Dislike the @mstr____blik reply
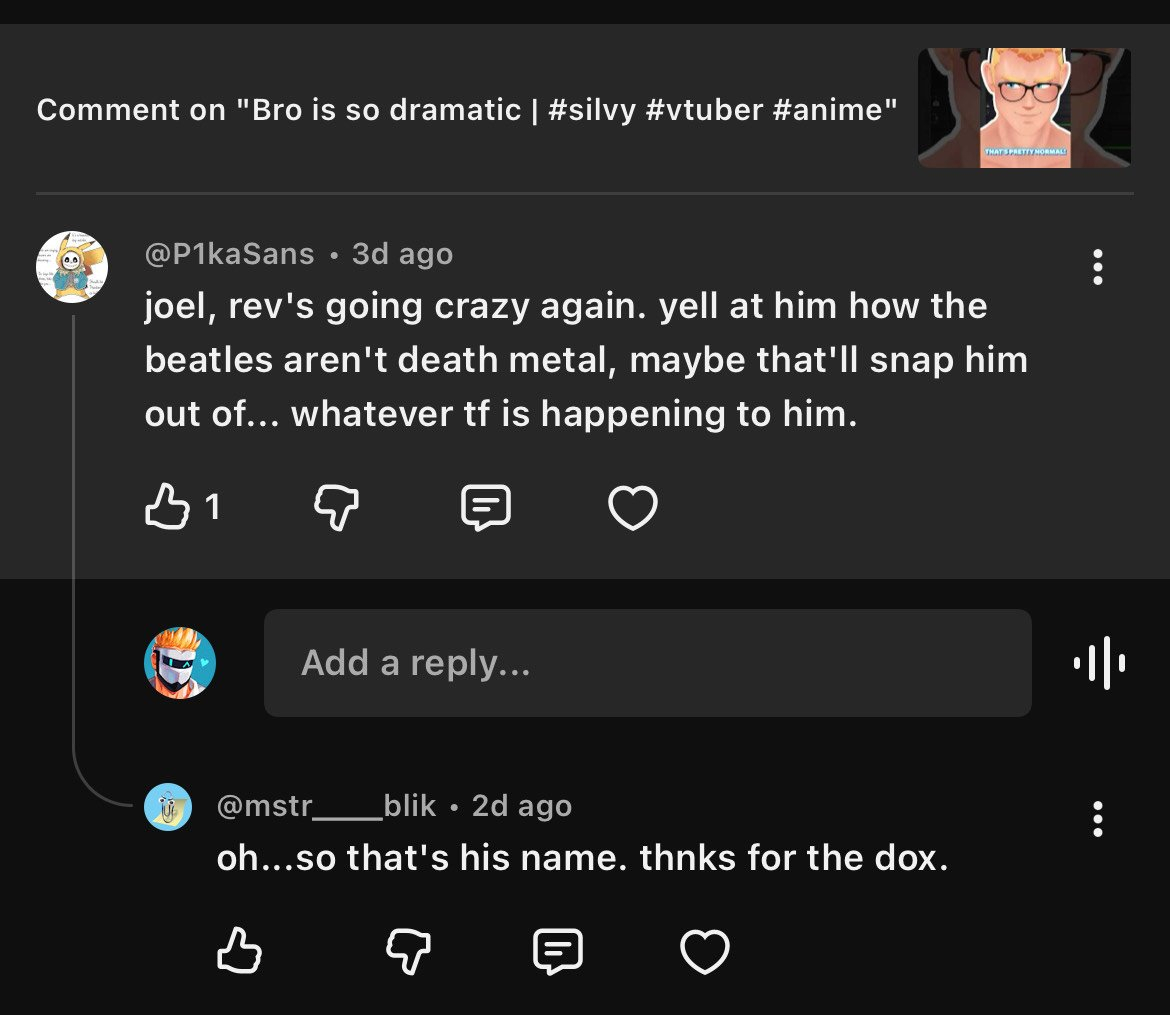Screen dimensions: 1170x1015 click(x=408, y=951)
